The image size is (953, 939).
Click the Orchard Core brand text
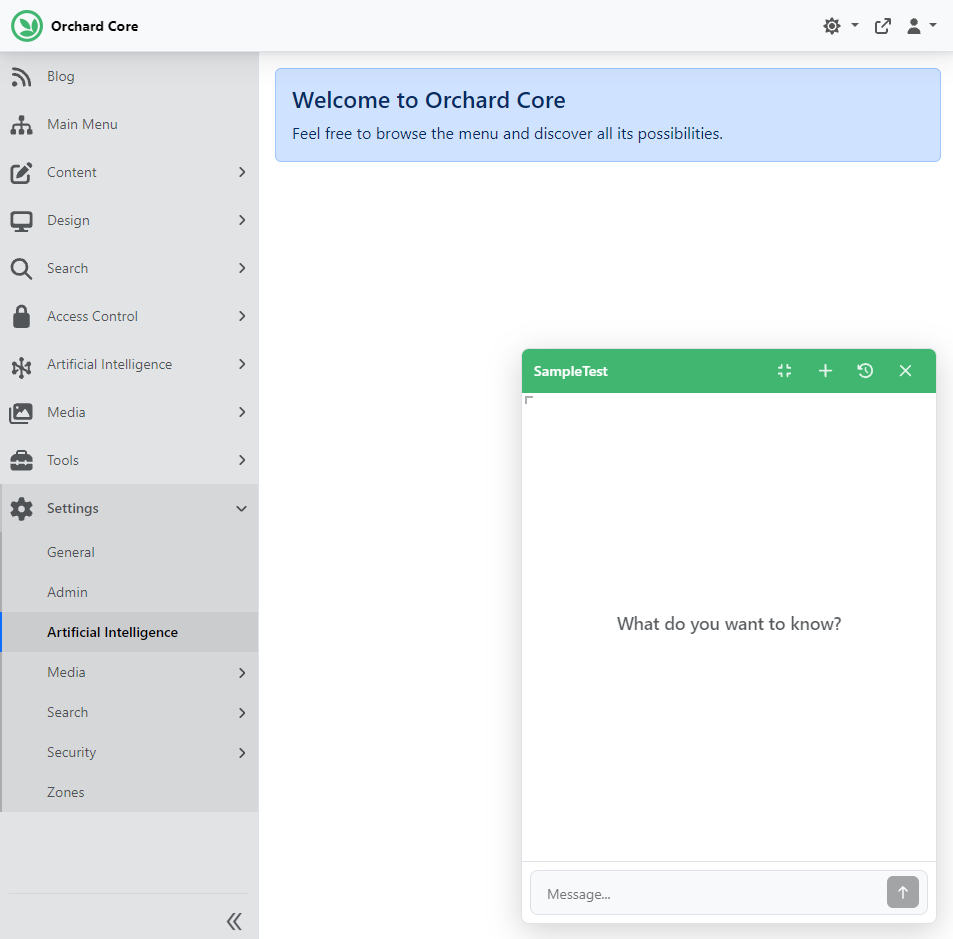94,26
